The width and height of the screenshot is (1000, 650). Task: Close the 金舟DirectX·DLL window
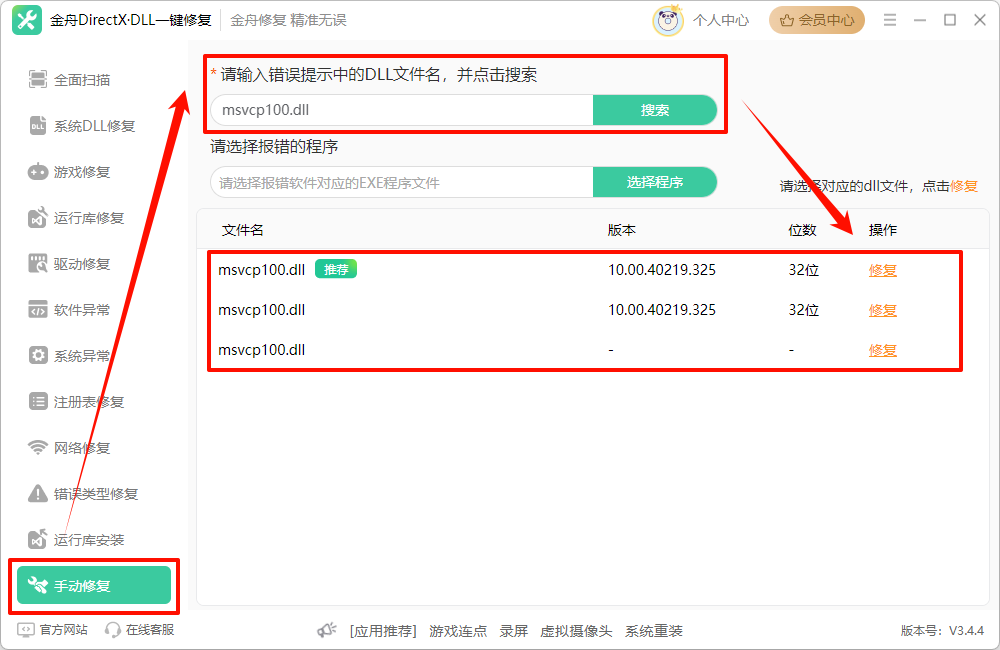pos(980,20)
